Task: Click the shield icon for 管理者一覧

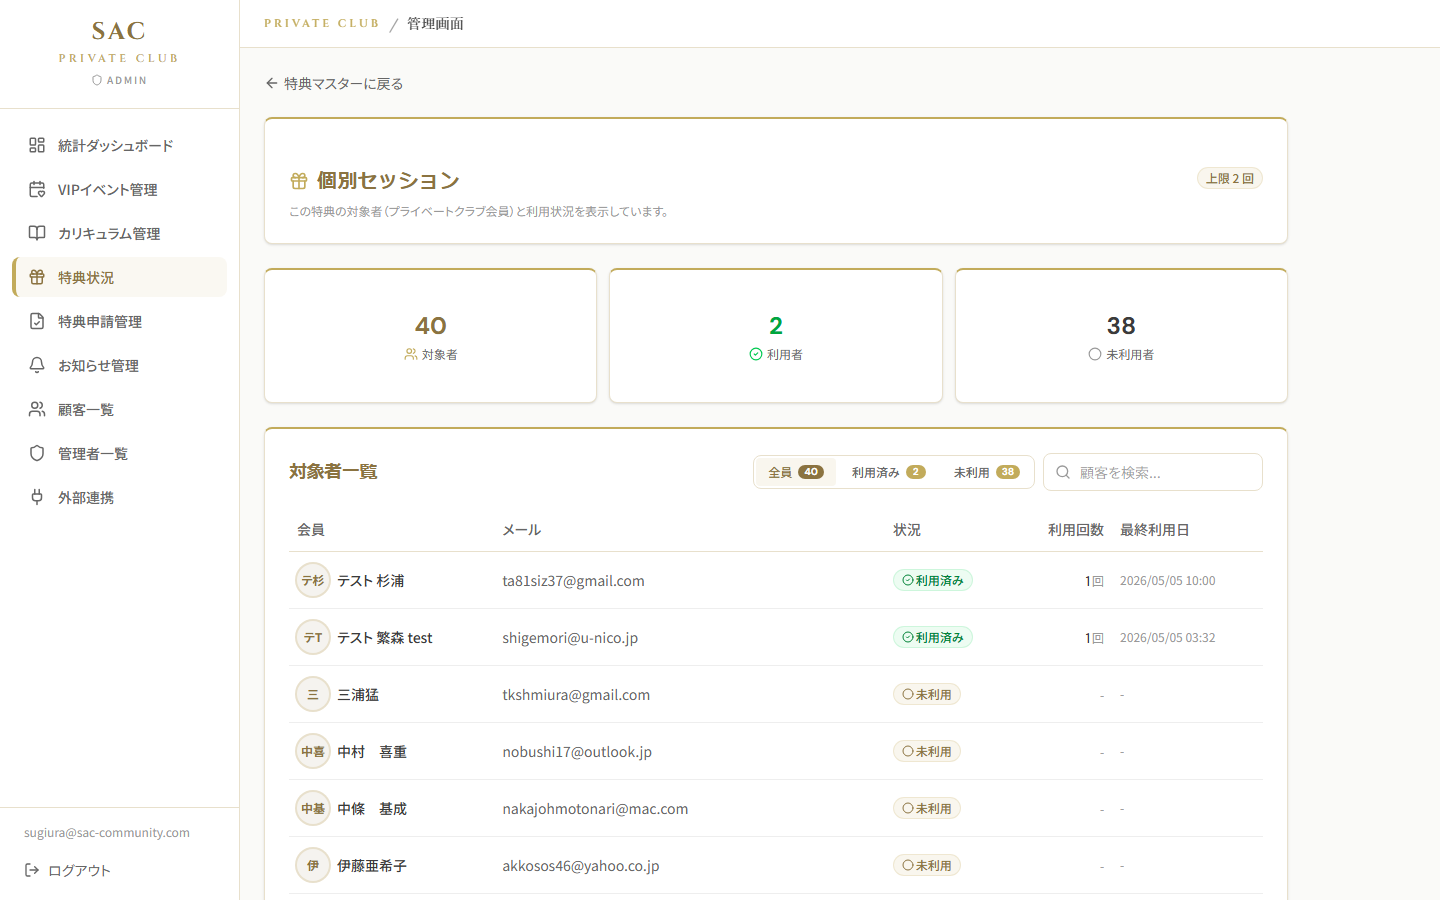Action: coord(37,453)
